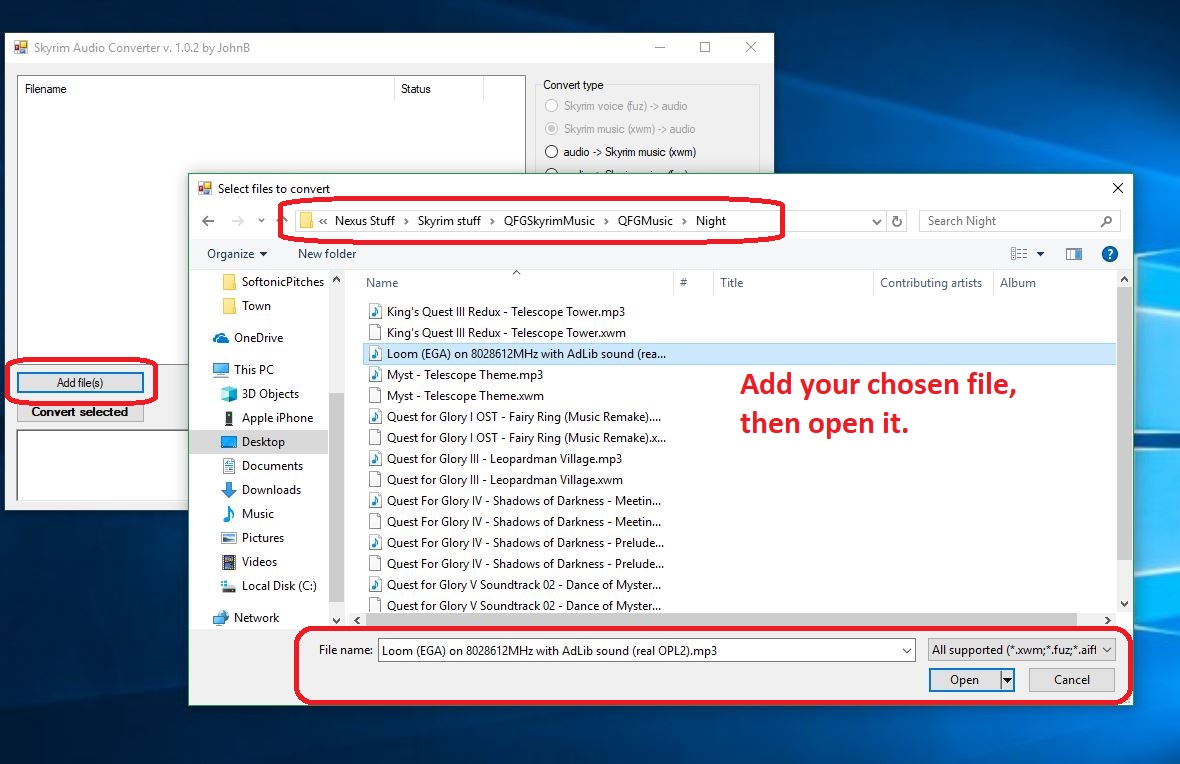The image size is (1180, 764).
Task: Open the view options dropdown arrow
Action: point(1040,254)
